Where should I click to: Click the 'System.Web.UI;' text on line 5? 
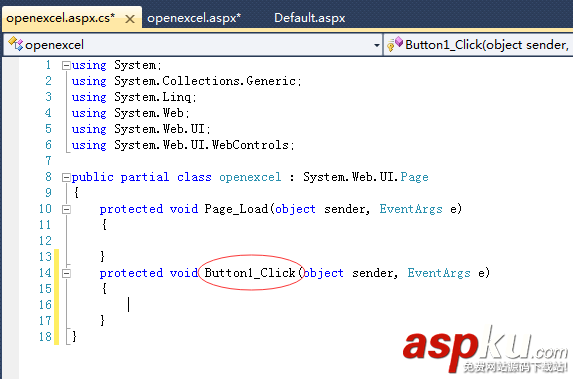[x=162, y=129]
